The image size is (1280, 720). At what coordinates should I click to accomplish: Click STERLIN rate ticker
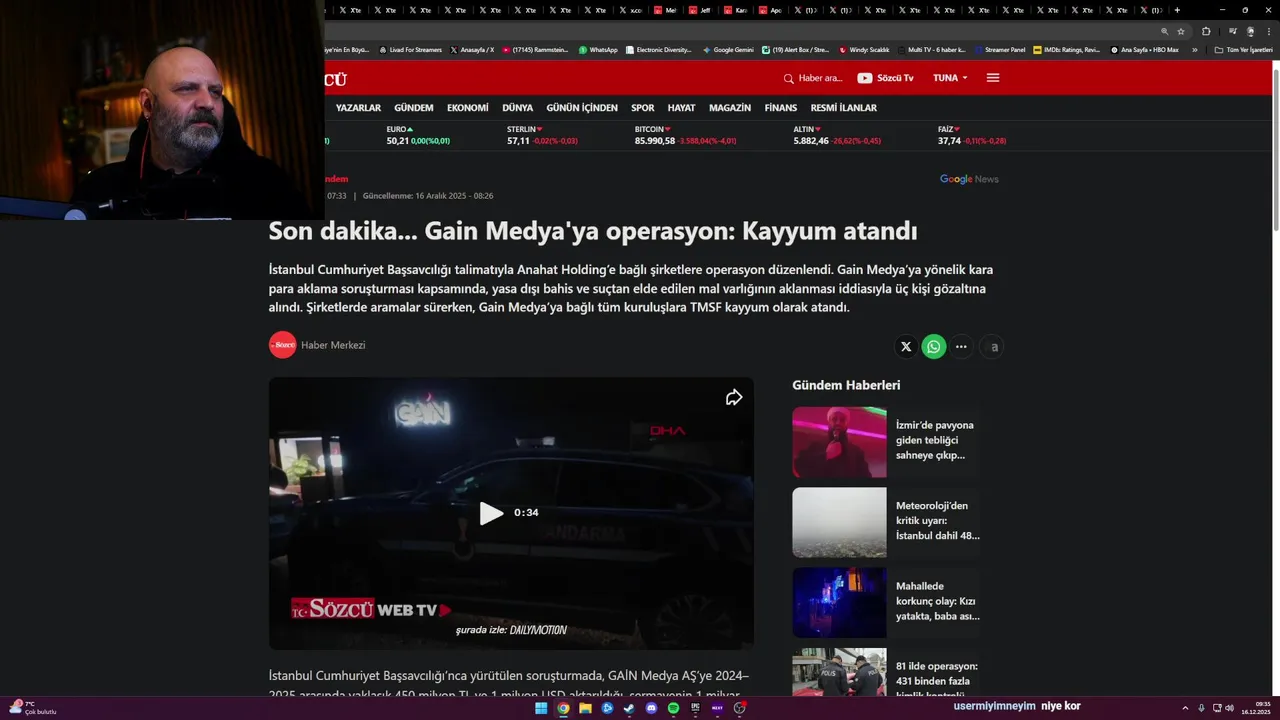542,135
